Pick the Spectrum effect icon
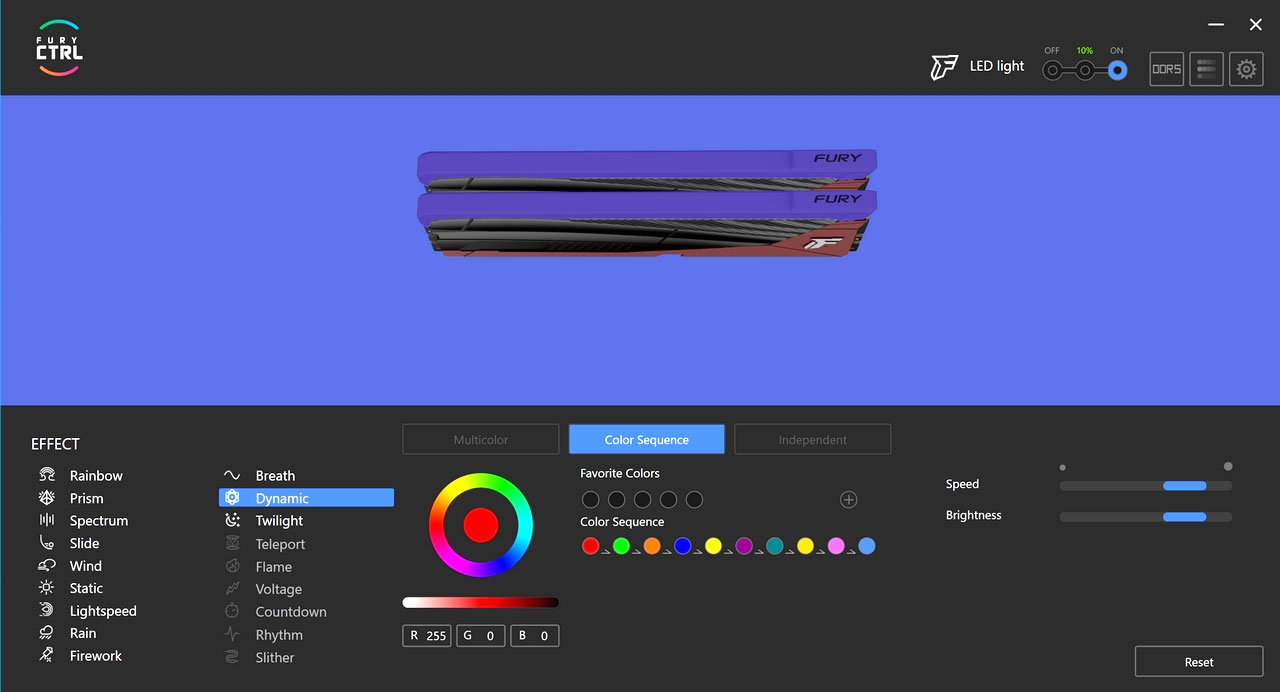Image resolution: width=1280 pixels, height=692 pixels. (x=46, y=520)
